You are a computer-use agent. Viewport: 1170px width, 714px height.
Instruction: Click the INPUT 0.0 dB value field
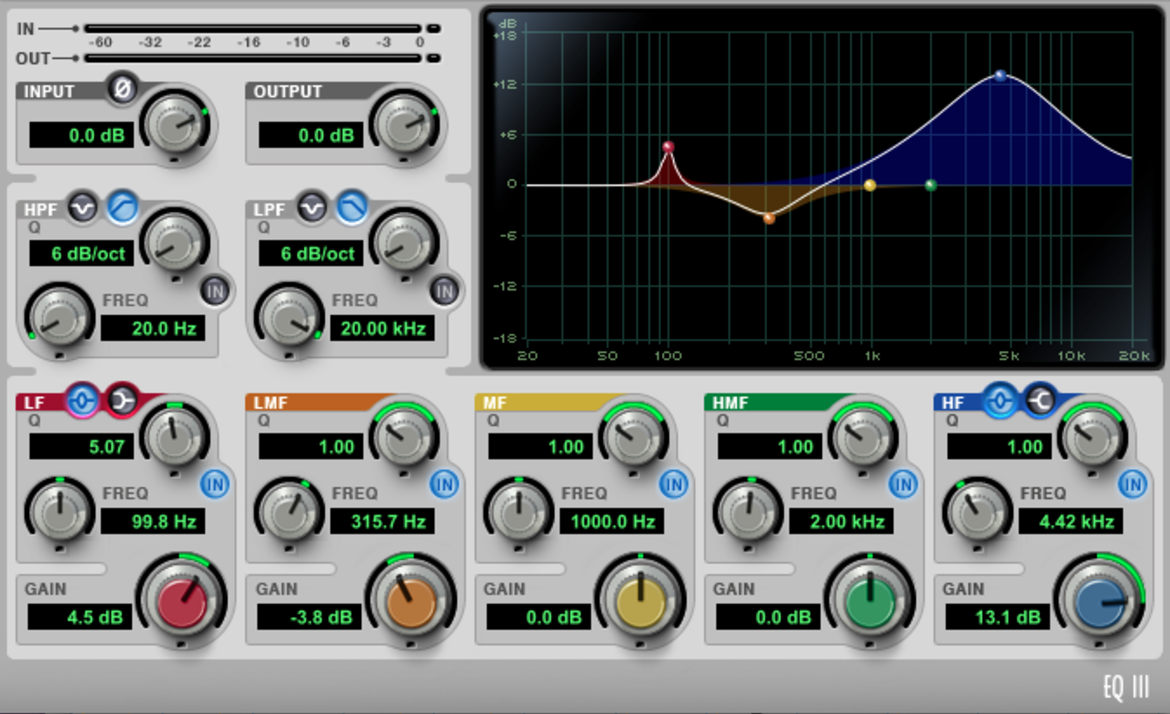pyautogui.click(x=81, y=135)
